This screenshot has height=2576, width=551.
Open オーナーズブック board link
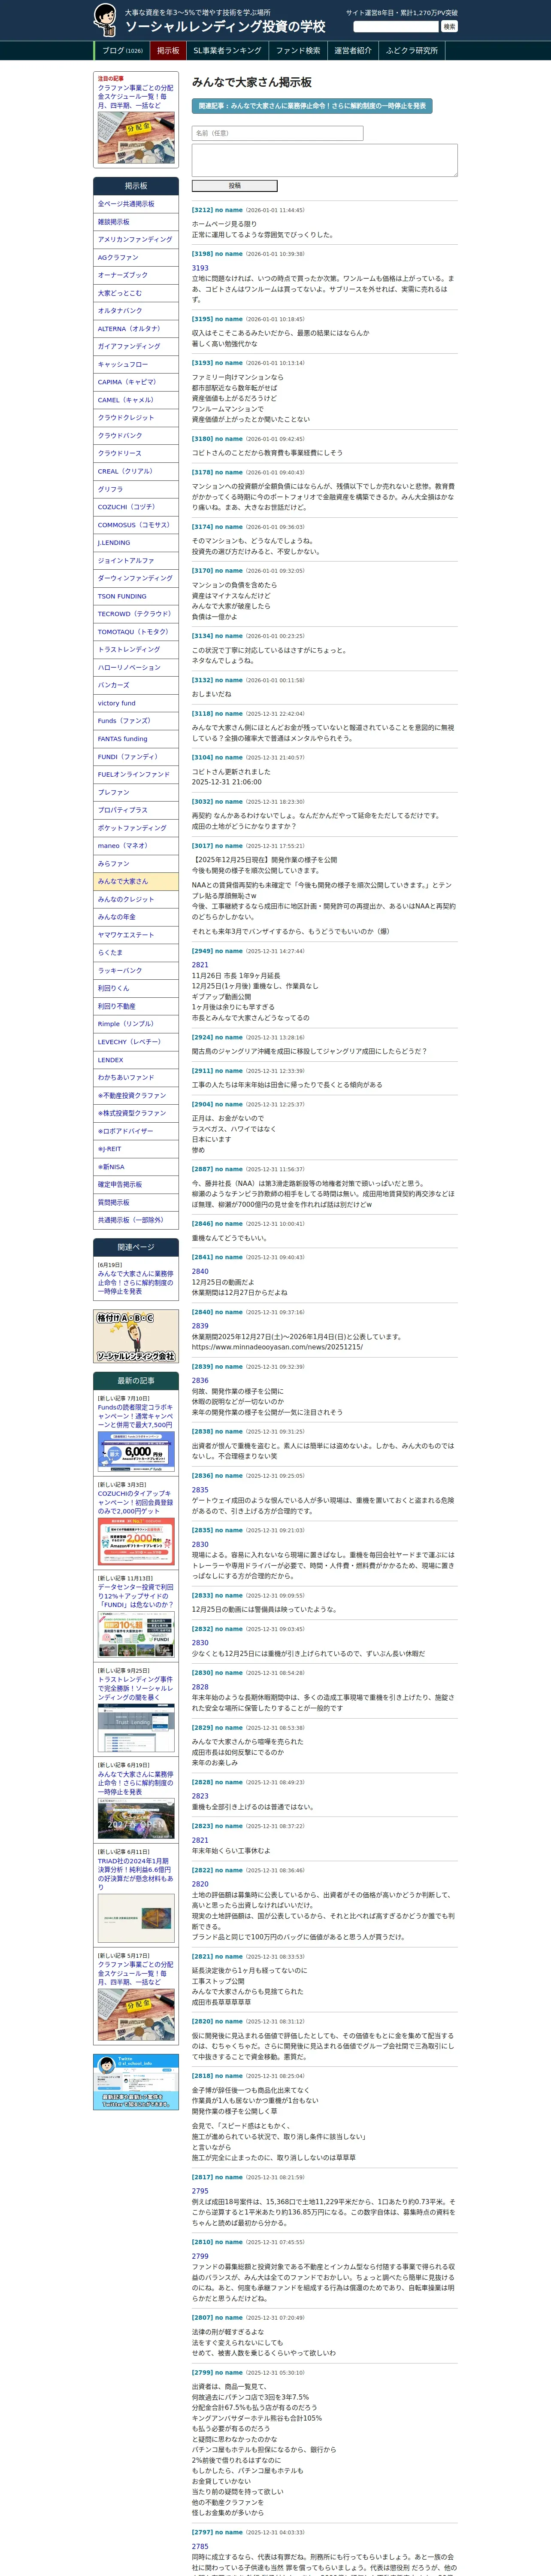coord(136,275)
